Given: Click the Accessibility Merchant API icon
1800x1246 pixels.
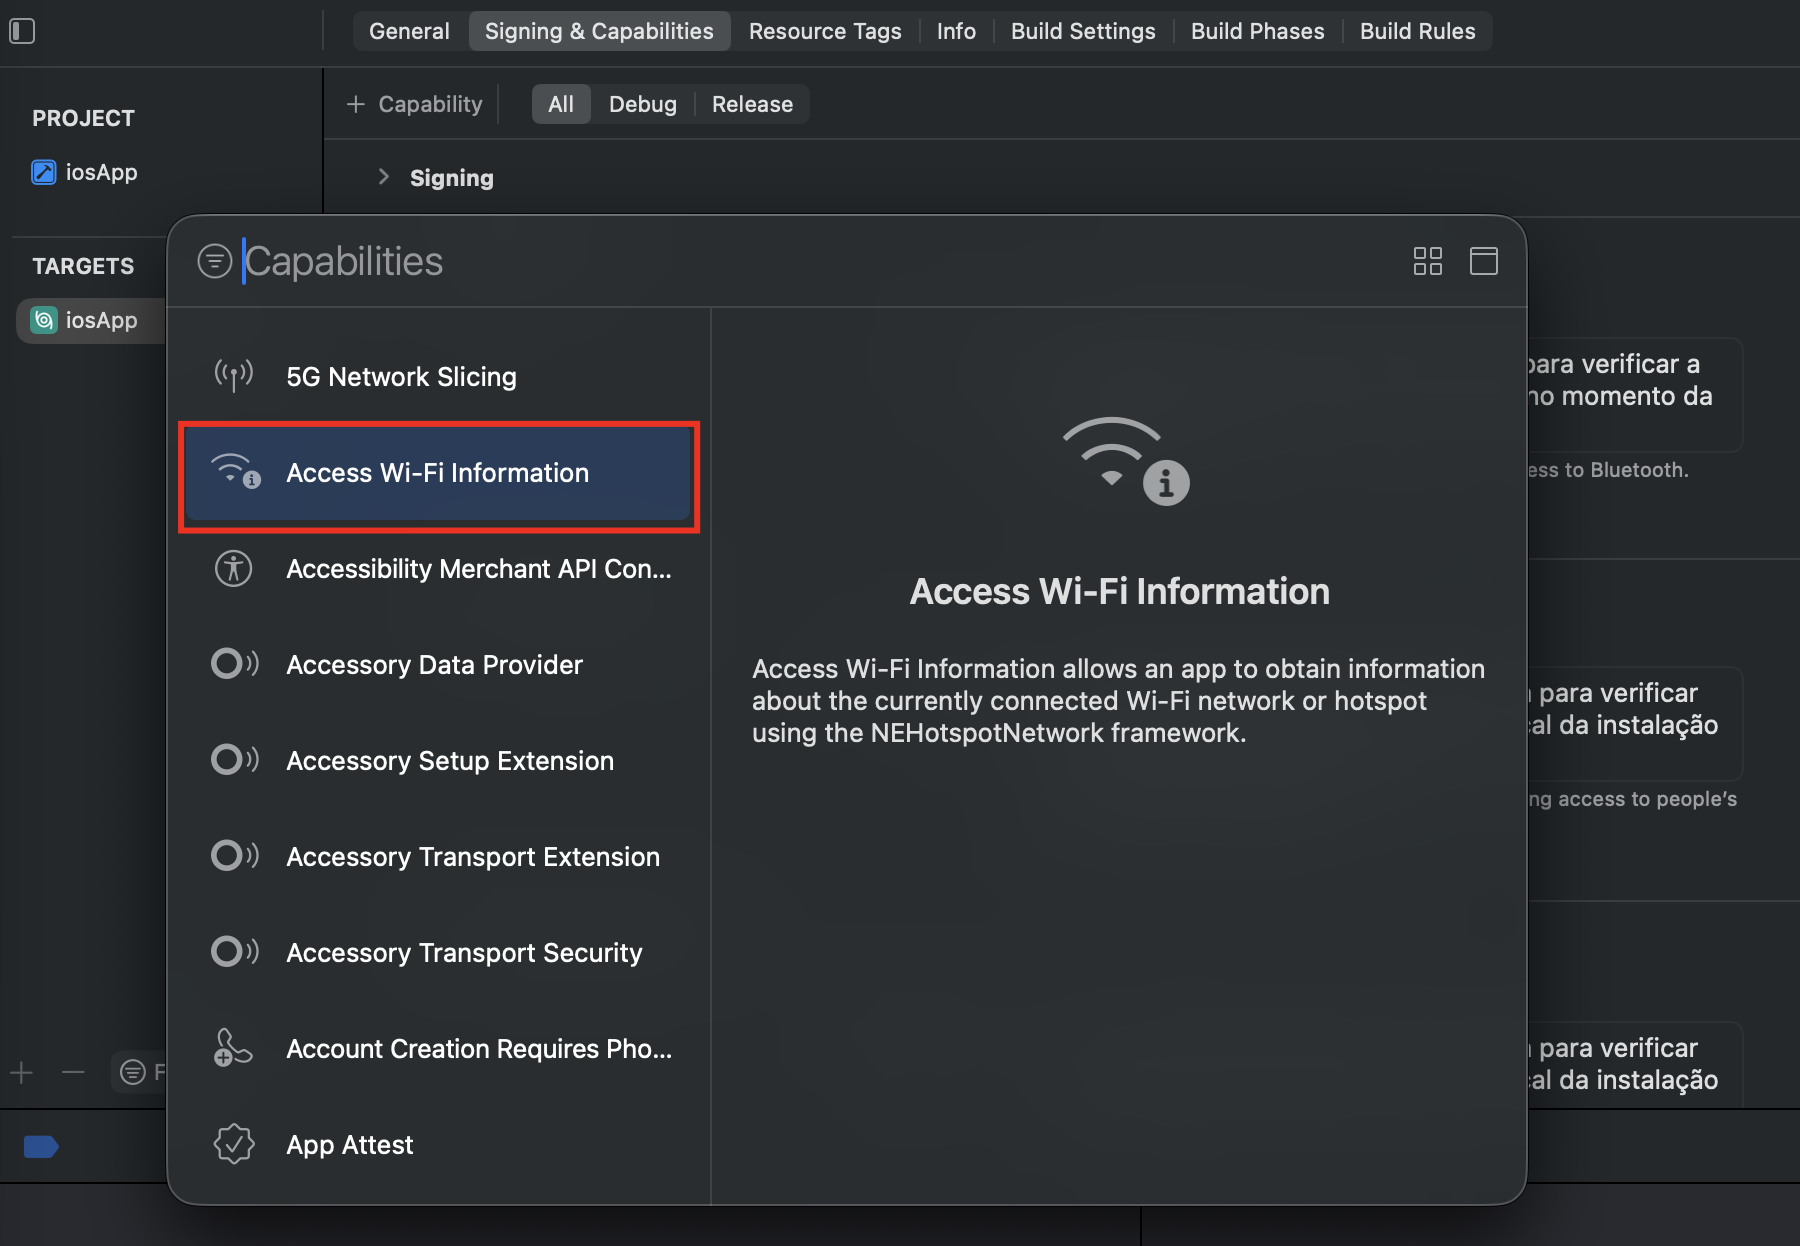Looking at the screenshot, I should coord(234,568).
